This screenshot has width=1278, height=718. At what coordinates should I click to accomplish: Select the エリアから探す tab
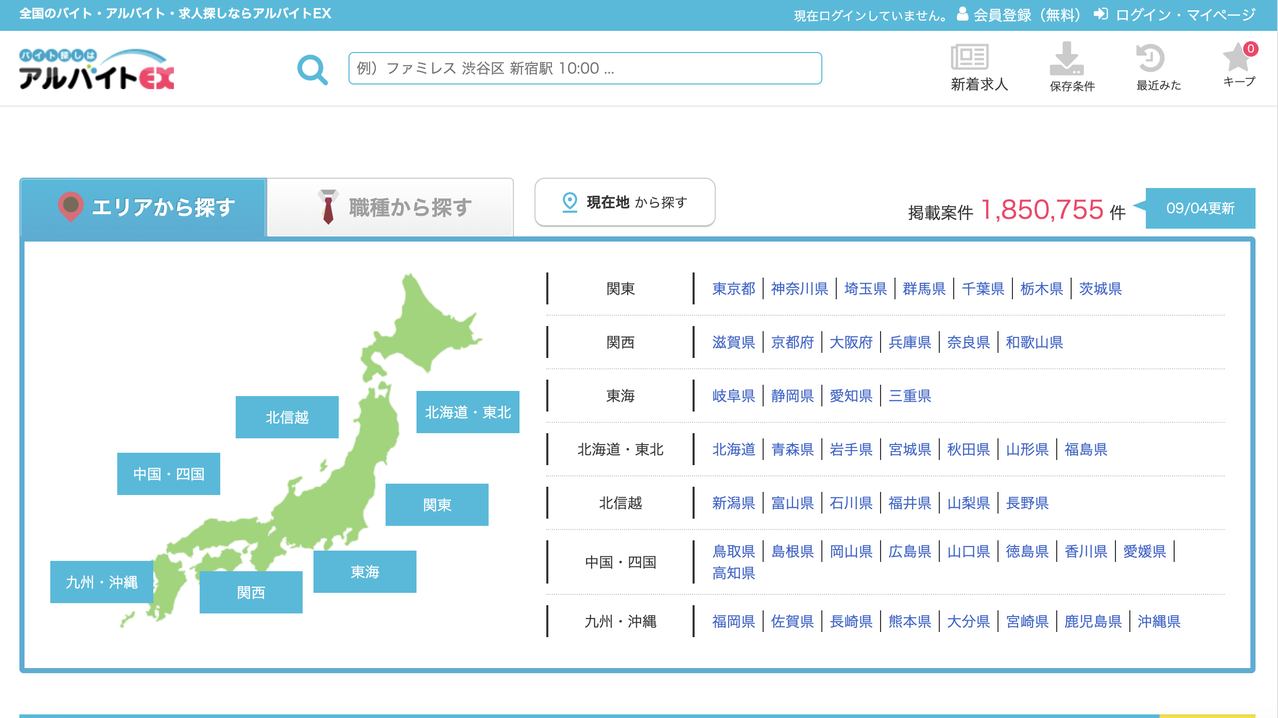click(x=143, y=207)
